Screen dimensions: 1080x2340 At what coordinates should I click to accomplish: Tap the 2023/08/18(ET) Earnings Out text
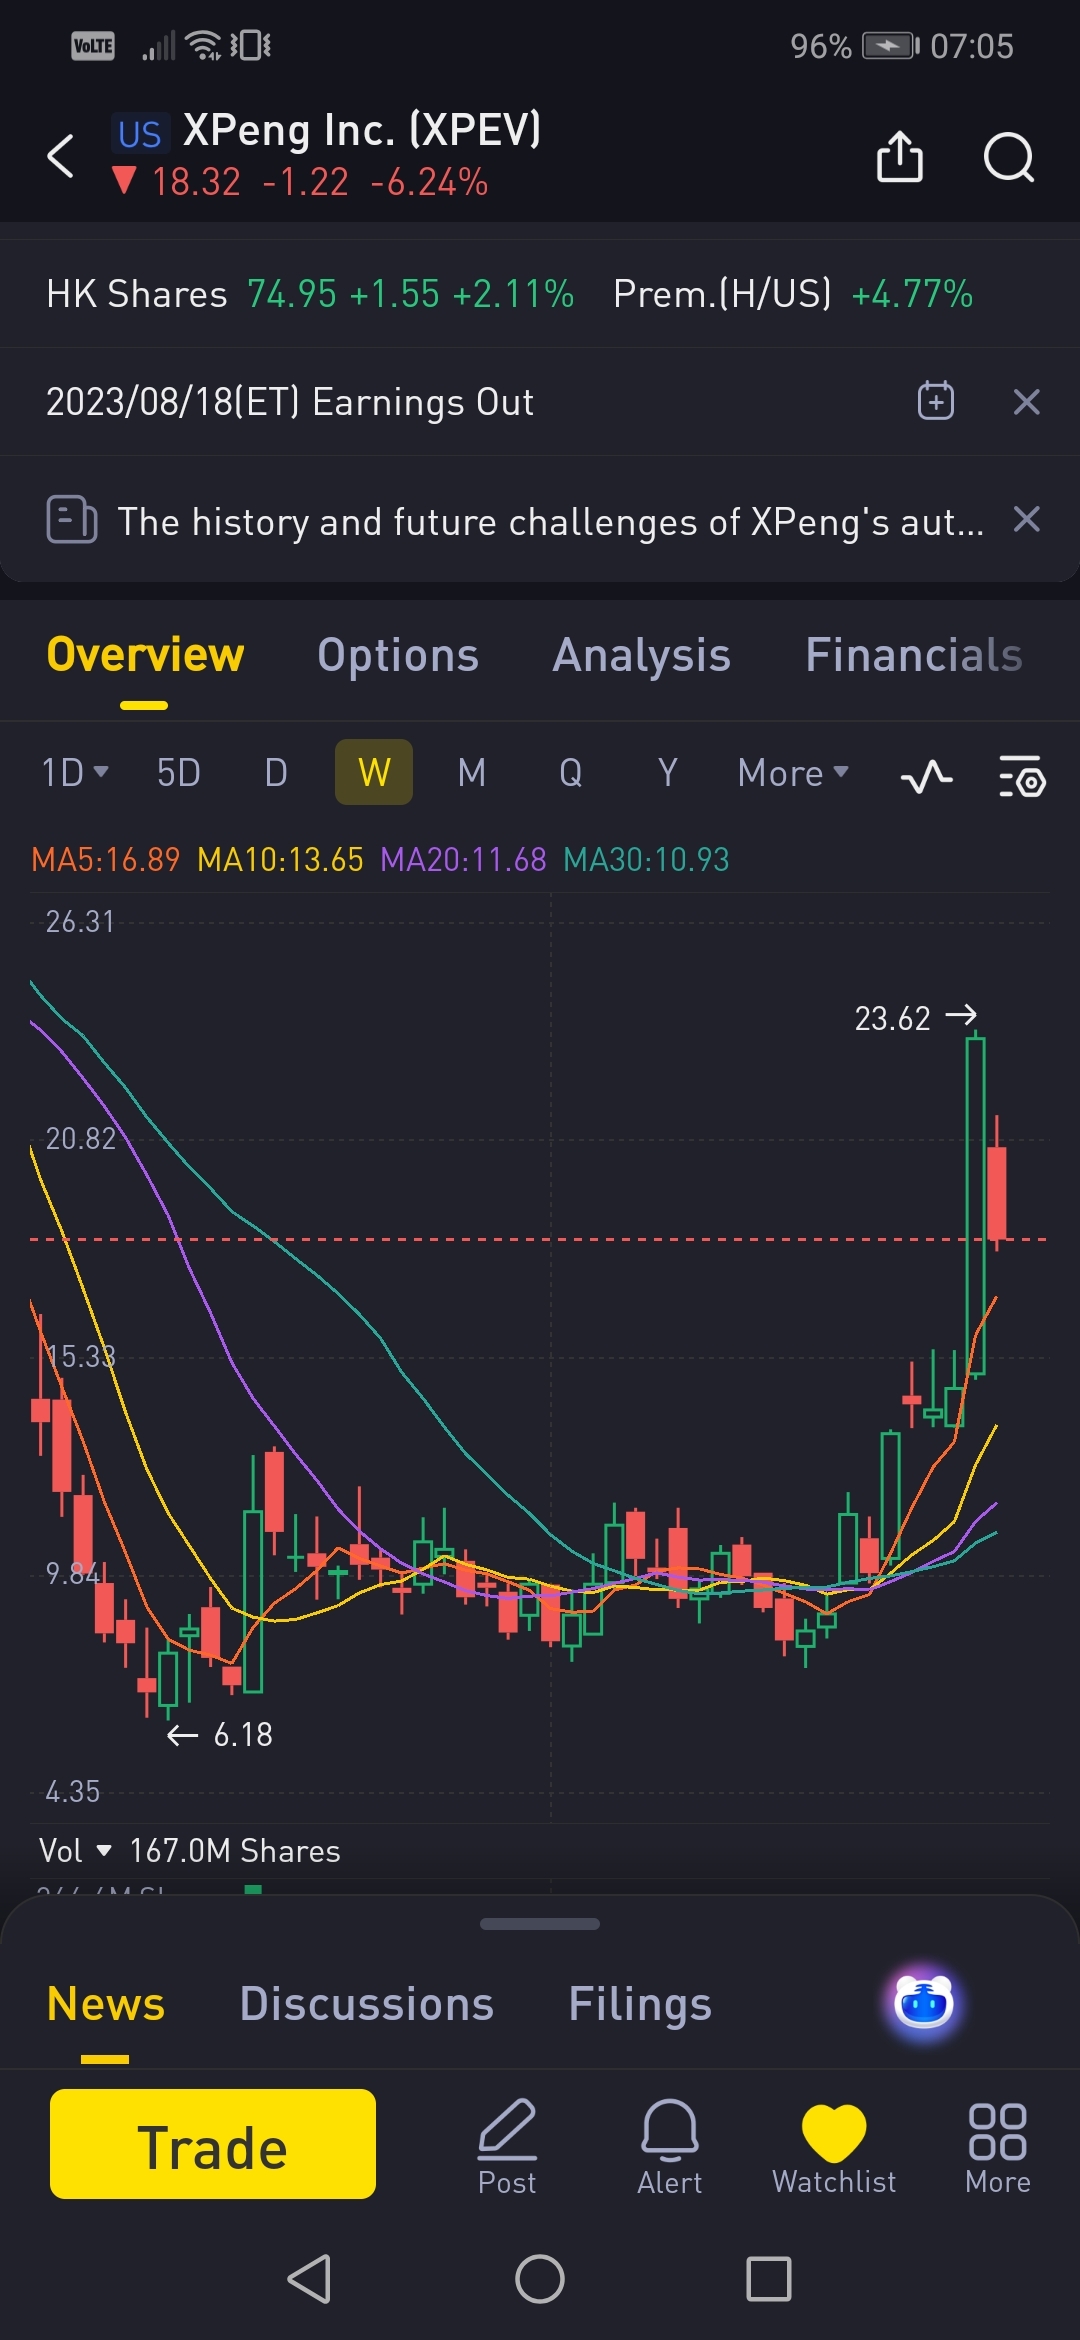[290, 402]
